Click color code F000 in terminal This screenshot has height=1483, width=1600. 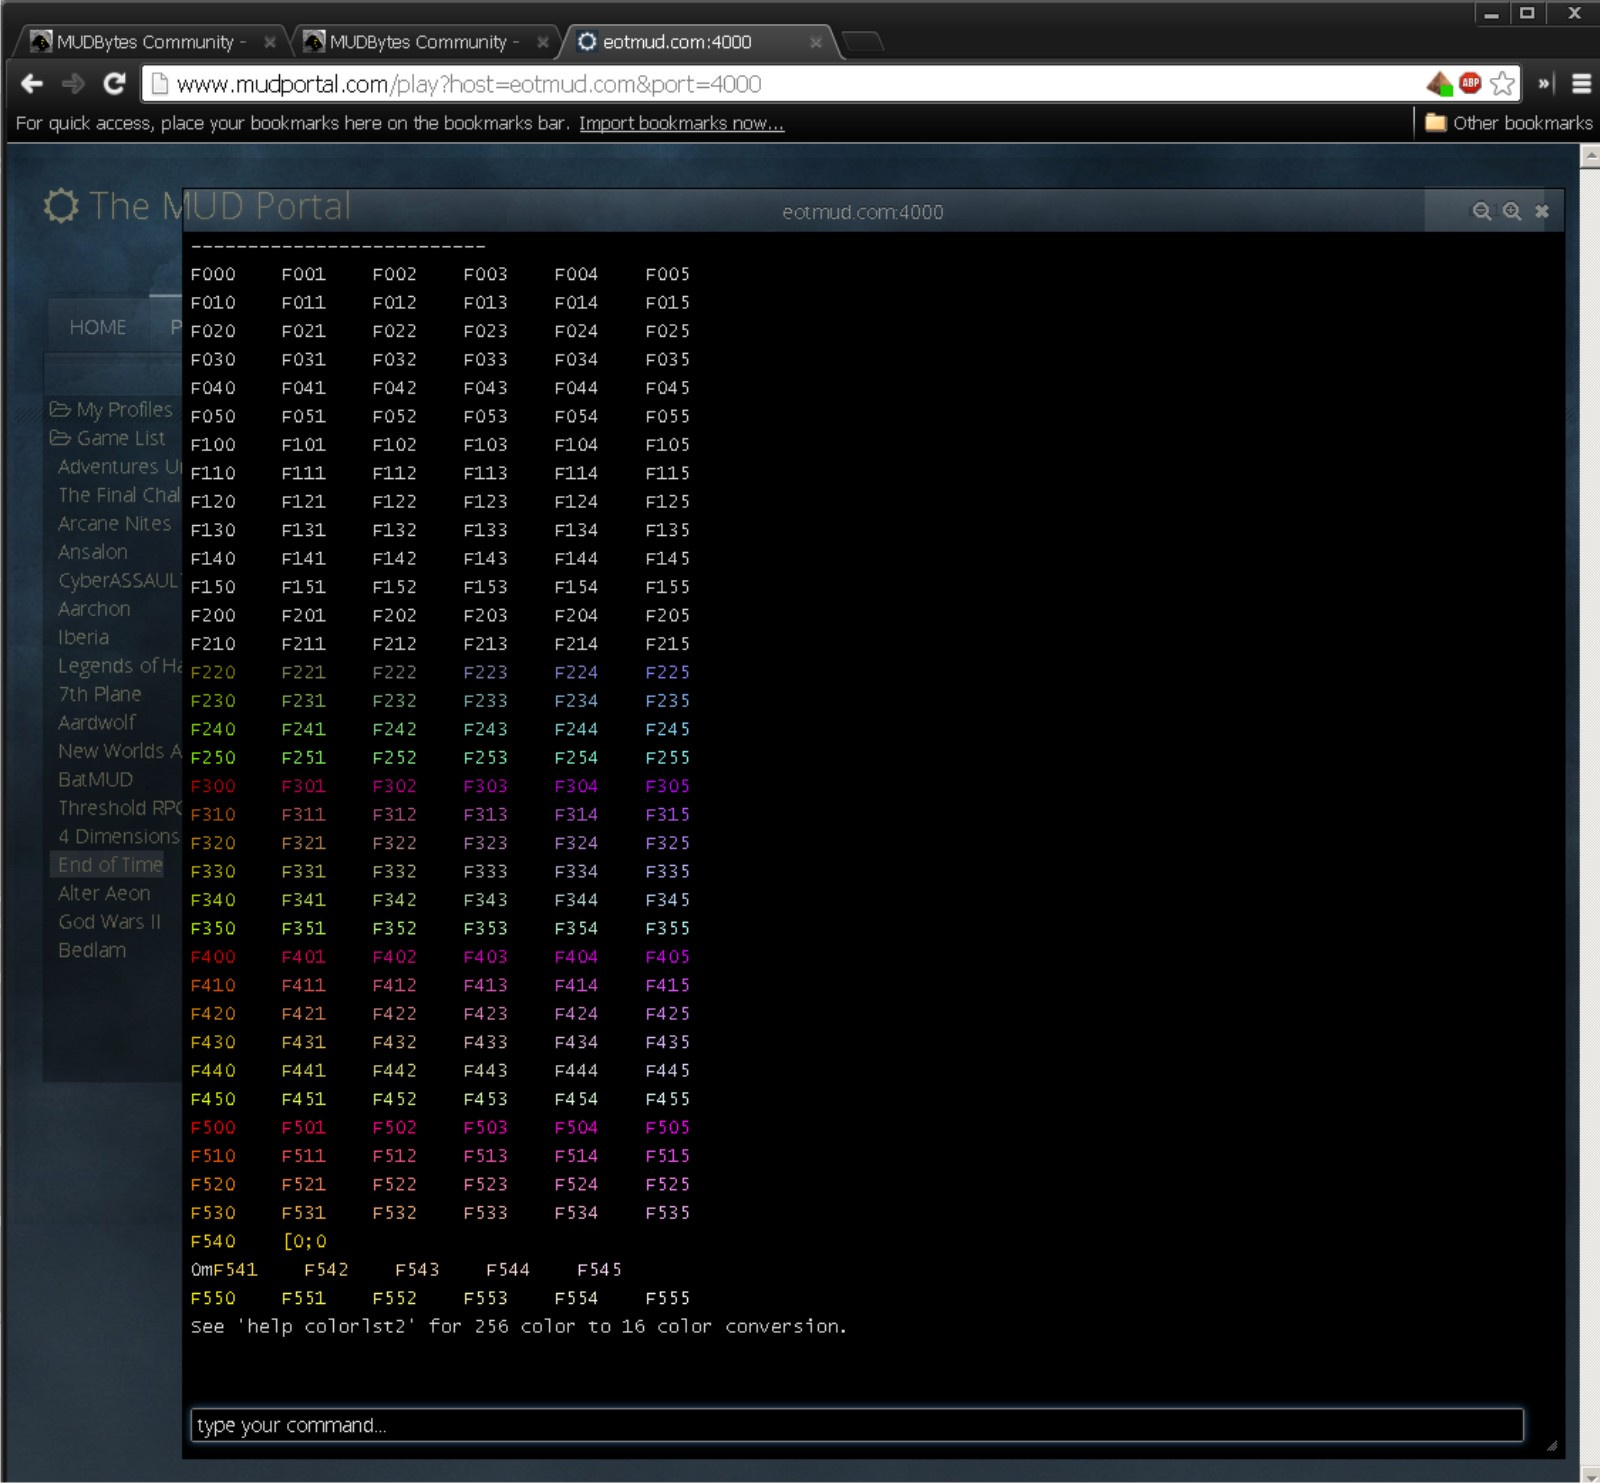[x=213, y=274]
